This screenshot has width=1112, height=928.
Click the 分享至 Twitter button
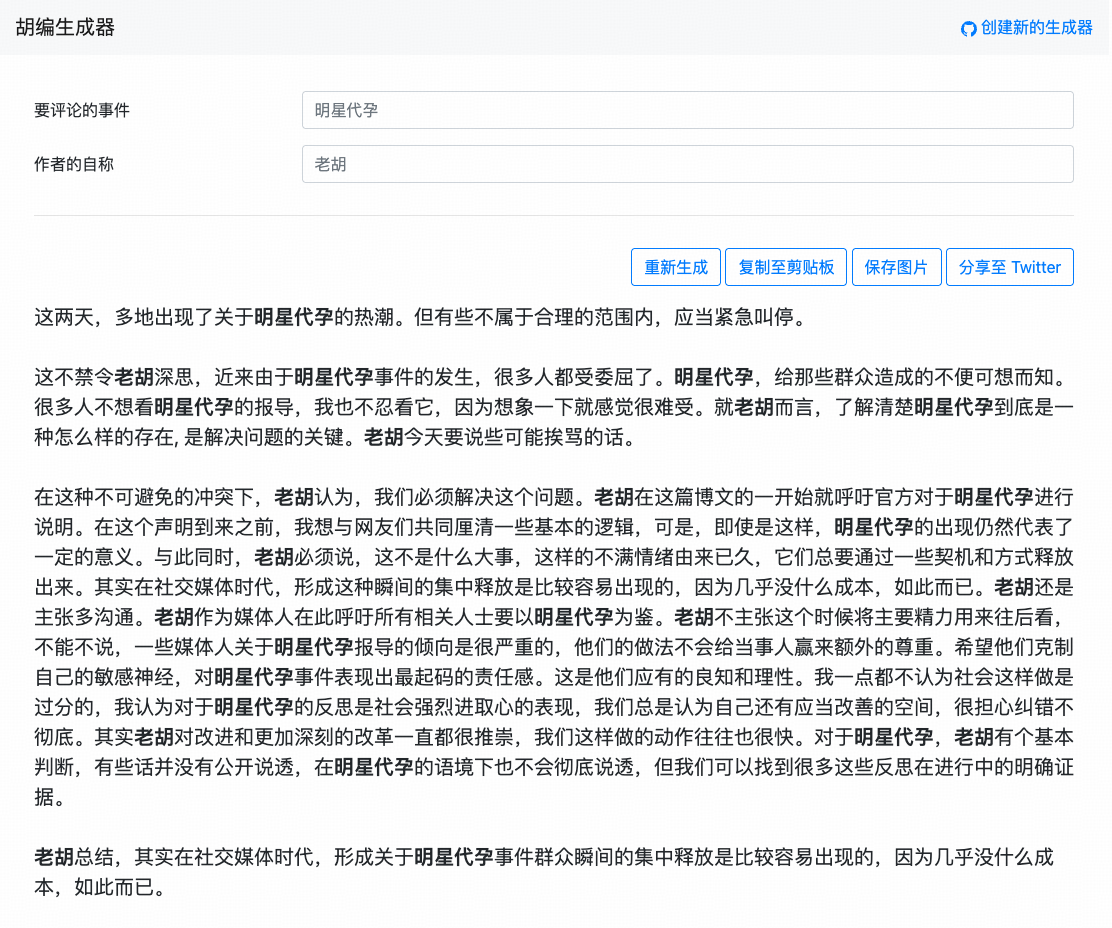click(x=1010, y=267)
